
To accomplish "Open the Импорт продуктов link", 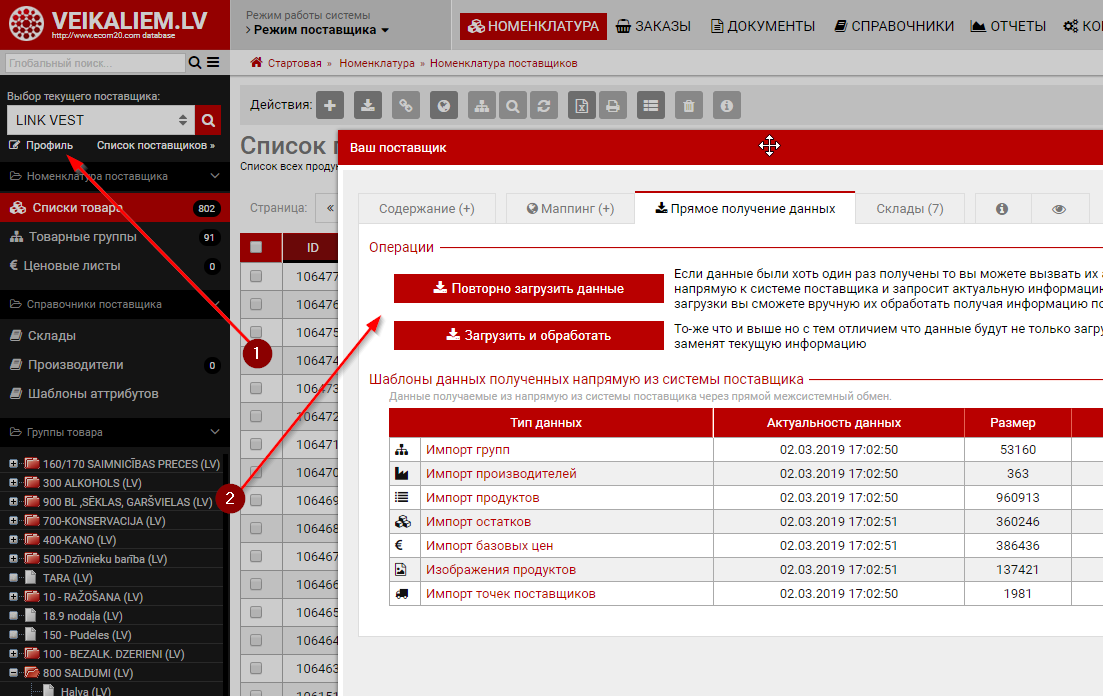I will pyautogui.click(x=482, y=497).
